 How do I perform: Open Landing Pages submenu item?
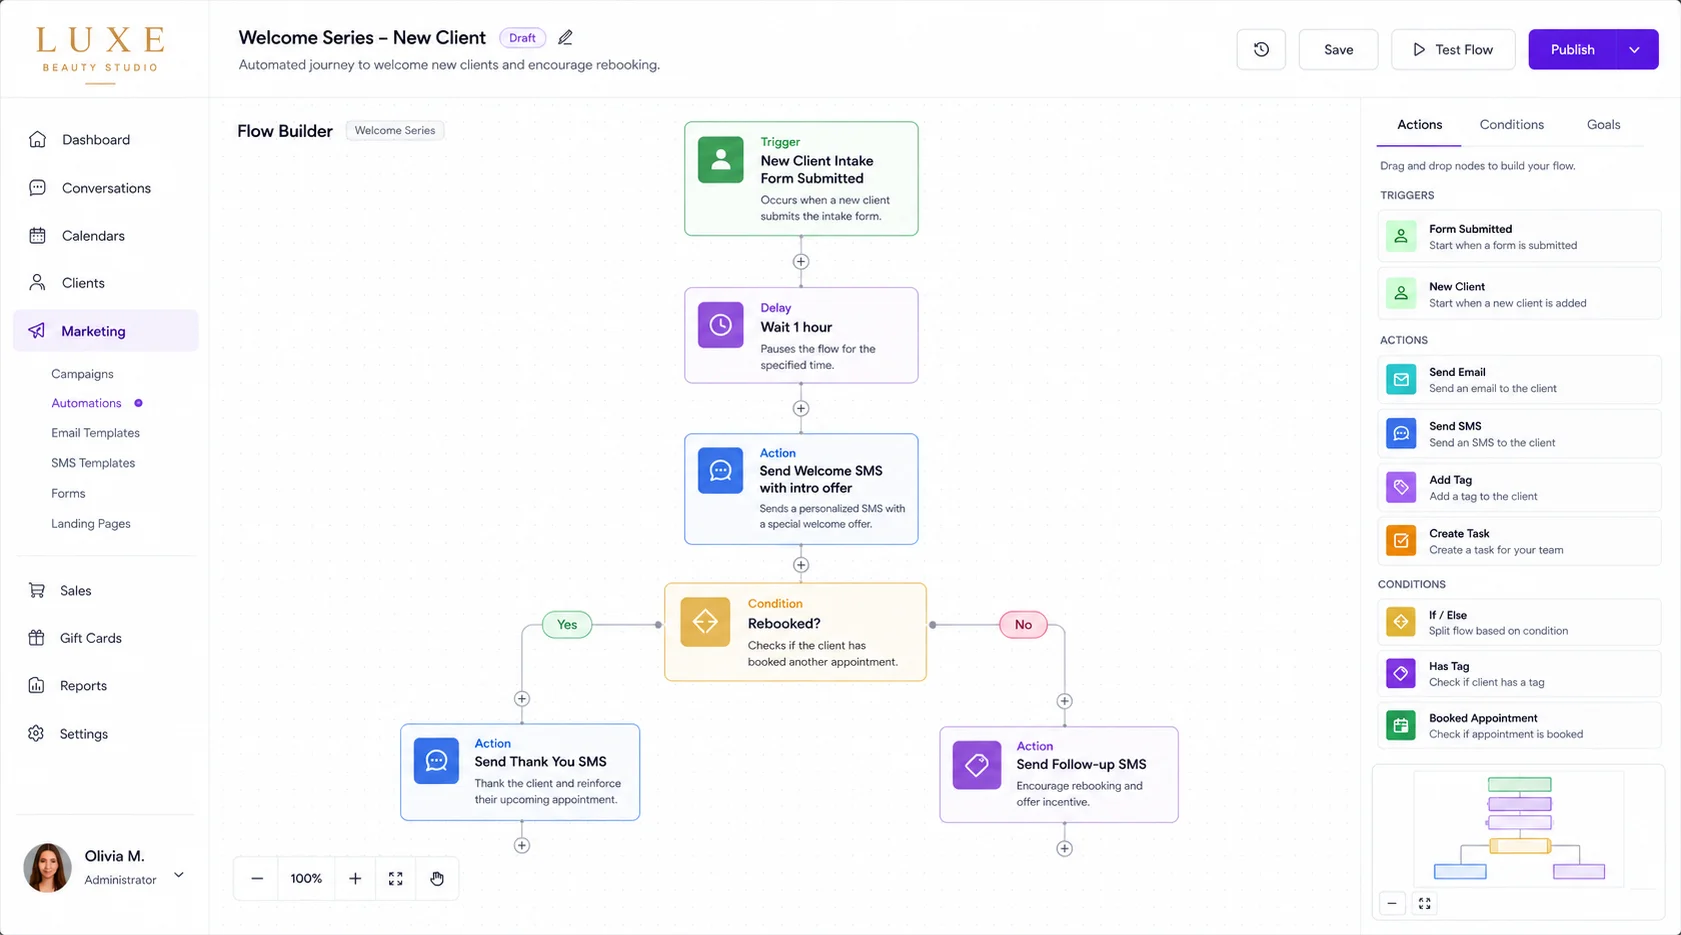tap(91, 523)
